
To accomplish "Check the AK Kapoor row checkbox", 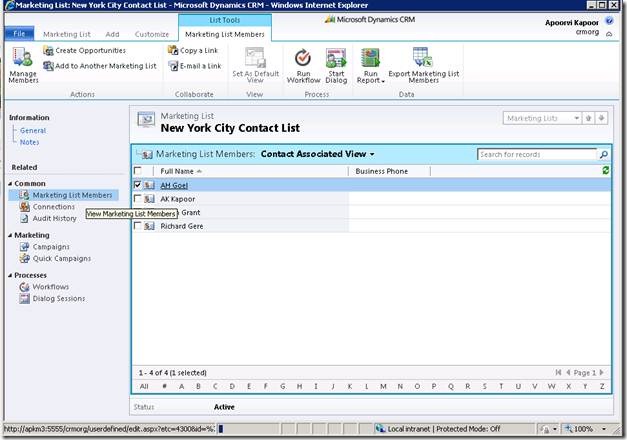I will pyautogui.click(x=137, y=199).
